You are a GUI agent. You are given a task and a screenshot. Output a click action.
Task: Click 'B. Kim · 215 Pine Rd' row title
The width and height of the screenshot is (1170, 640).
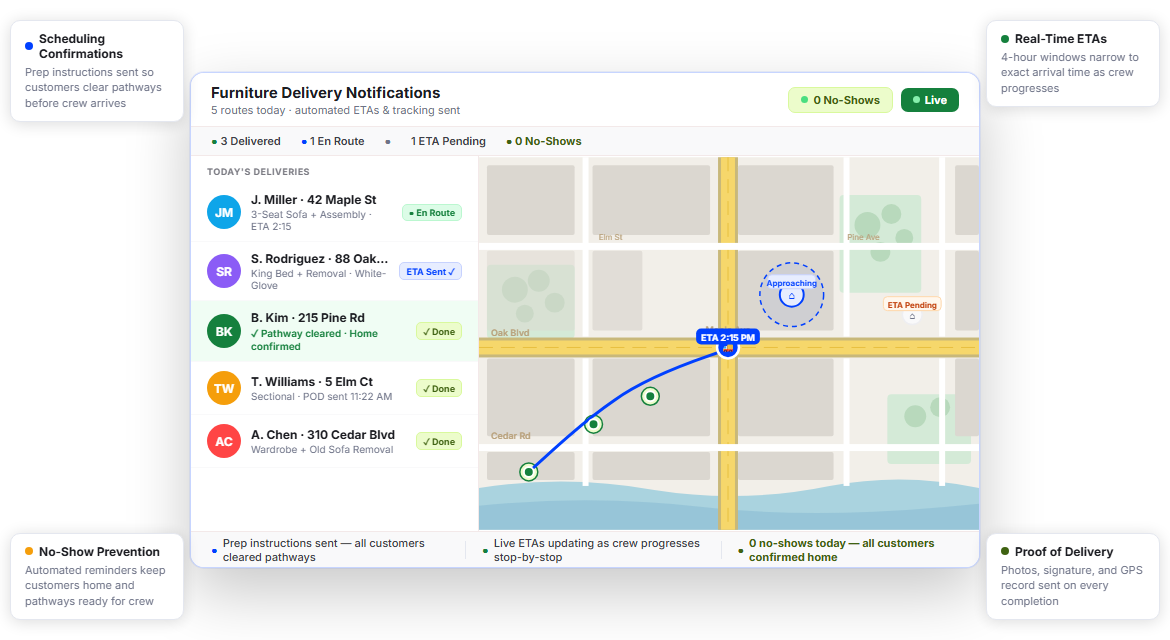(x=307, y=318)
